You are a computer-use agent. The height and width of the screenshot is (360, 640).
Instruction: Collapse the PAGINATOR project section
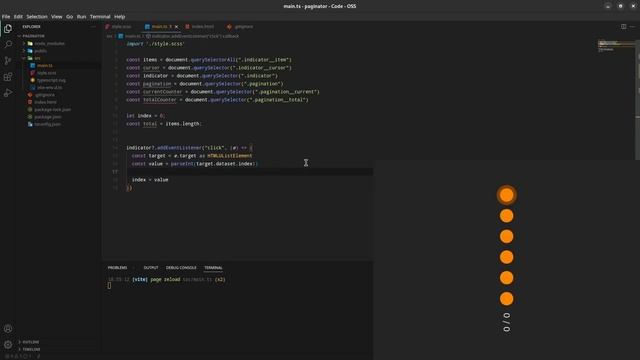(19, 36)
